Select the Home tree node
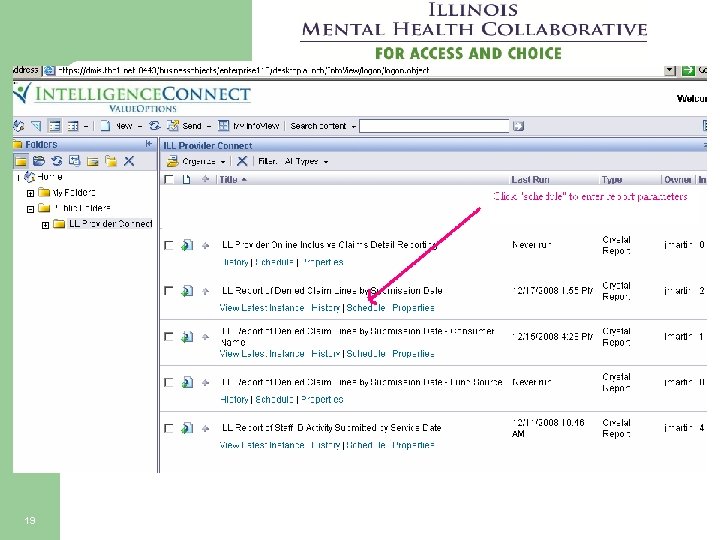Image resolution: width=720 pixels, height=540 pixels. [x=50, y=177]
